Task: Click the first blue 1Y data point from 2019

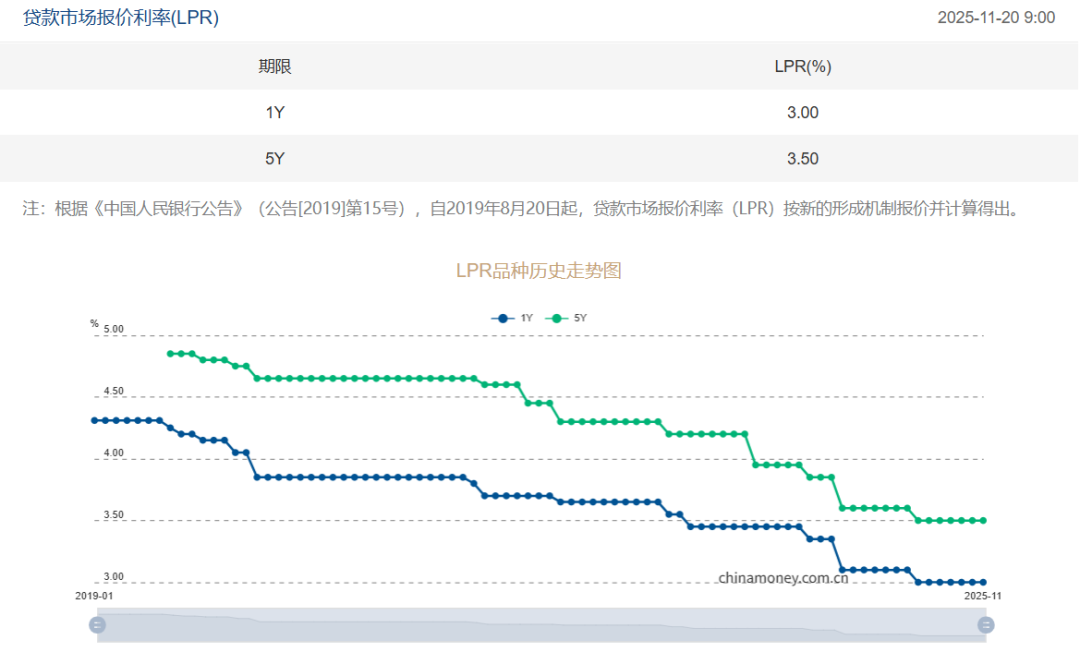Action: [93, 420]
